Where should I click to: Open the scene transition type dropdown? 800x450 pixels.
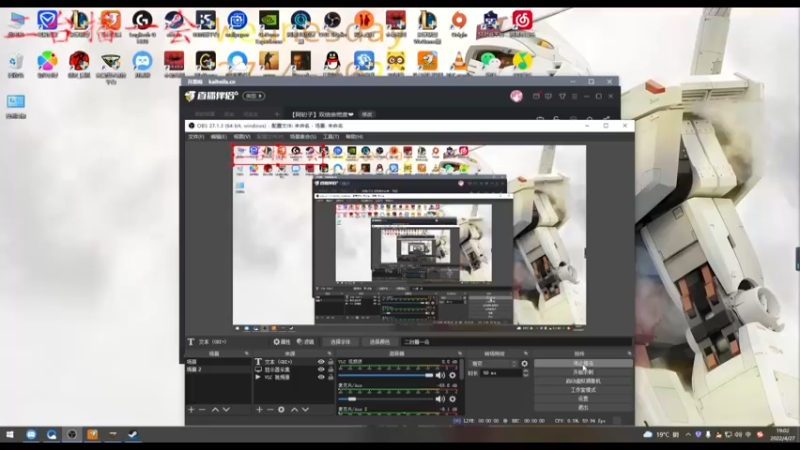coord(493,364)
